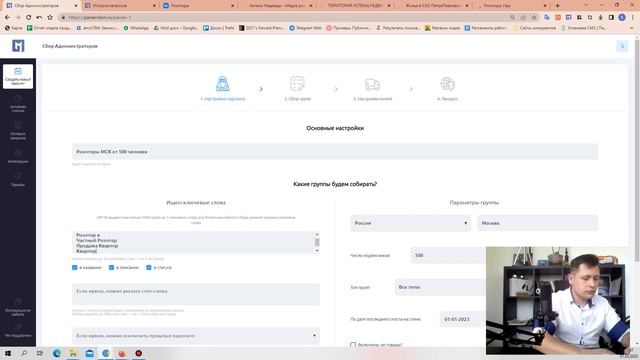Select step 1 'Настройки парсинга' icon
640x360 pixels.
(x=222, y=84)
